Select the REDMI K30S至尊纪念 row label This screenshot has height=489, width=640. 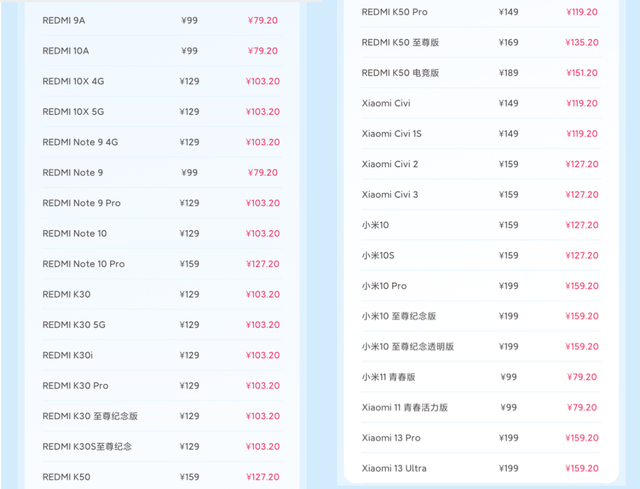87,446
